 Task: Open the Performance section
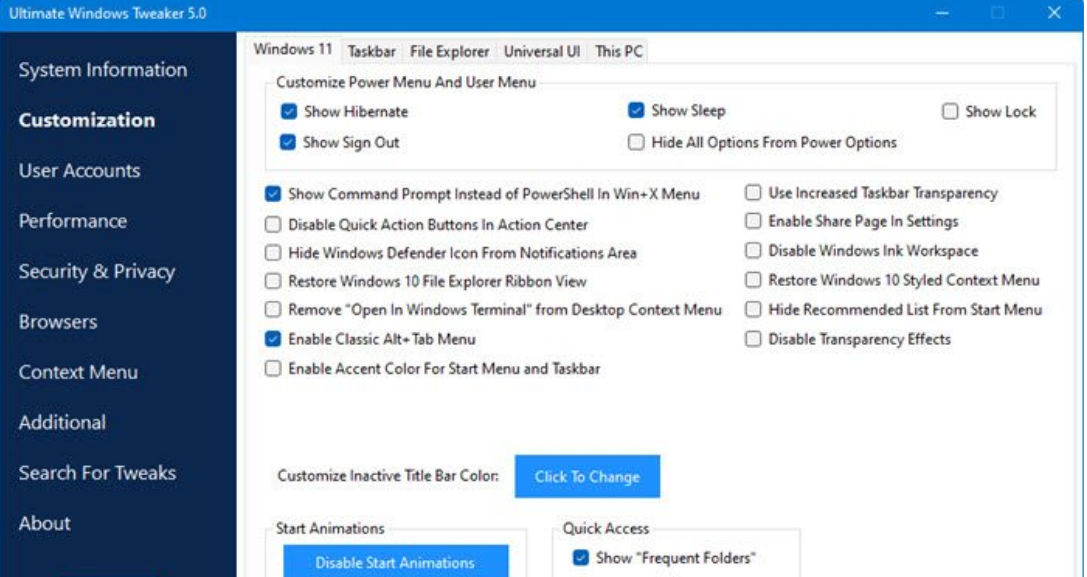pos(73,221)
